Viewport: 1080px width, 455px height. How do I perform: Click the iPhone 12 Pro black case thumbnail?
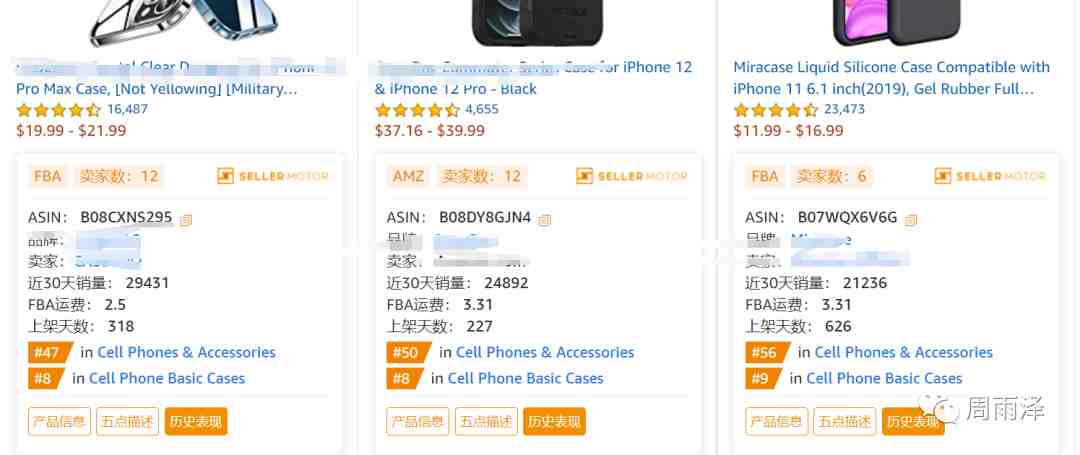click(537, 23)
